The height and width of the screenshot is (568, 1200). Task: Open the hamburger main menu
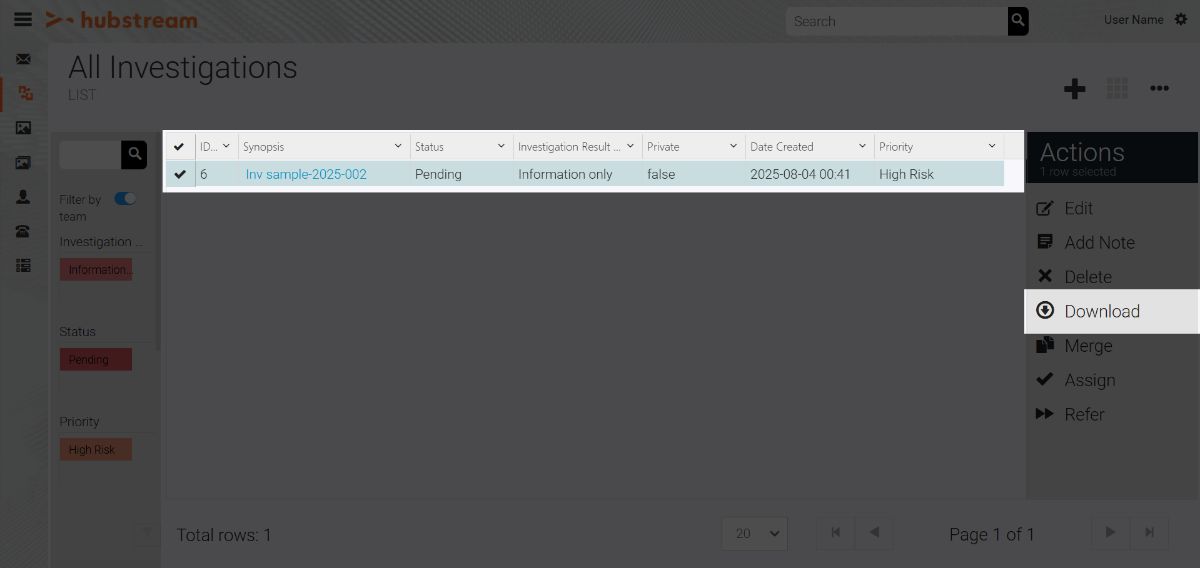point(23,20)
